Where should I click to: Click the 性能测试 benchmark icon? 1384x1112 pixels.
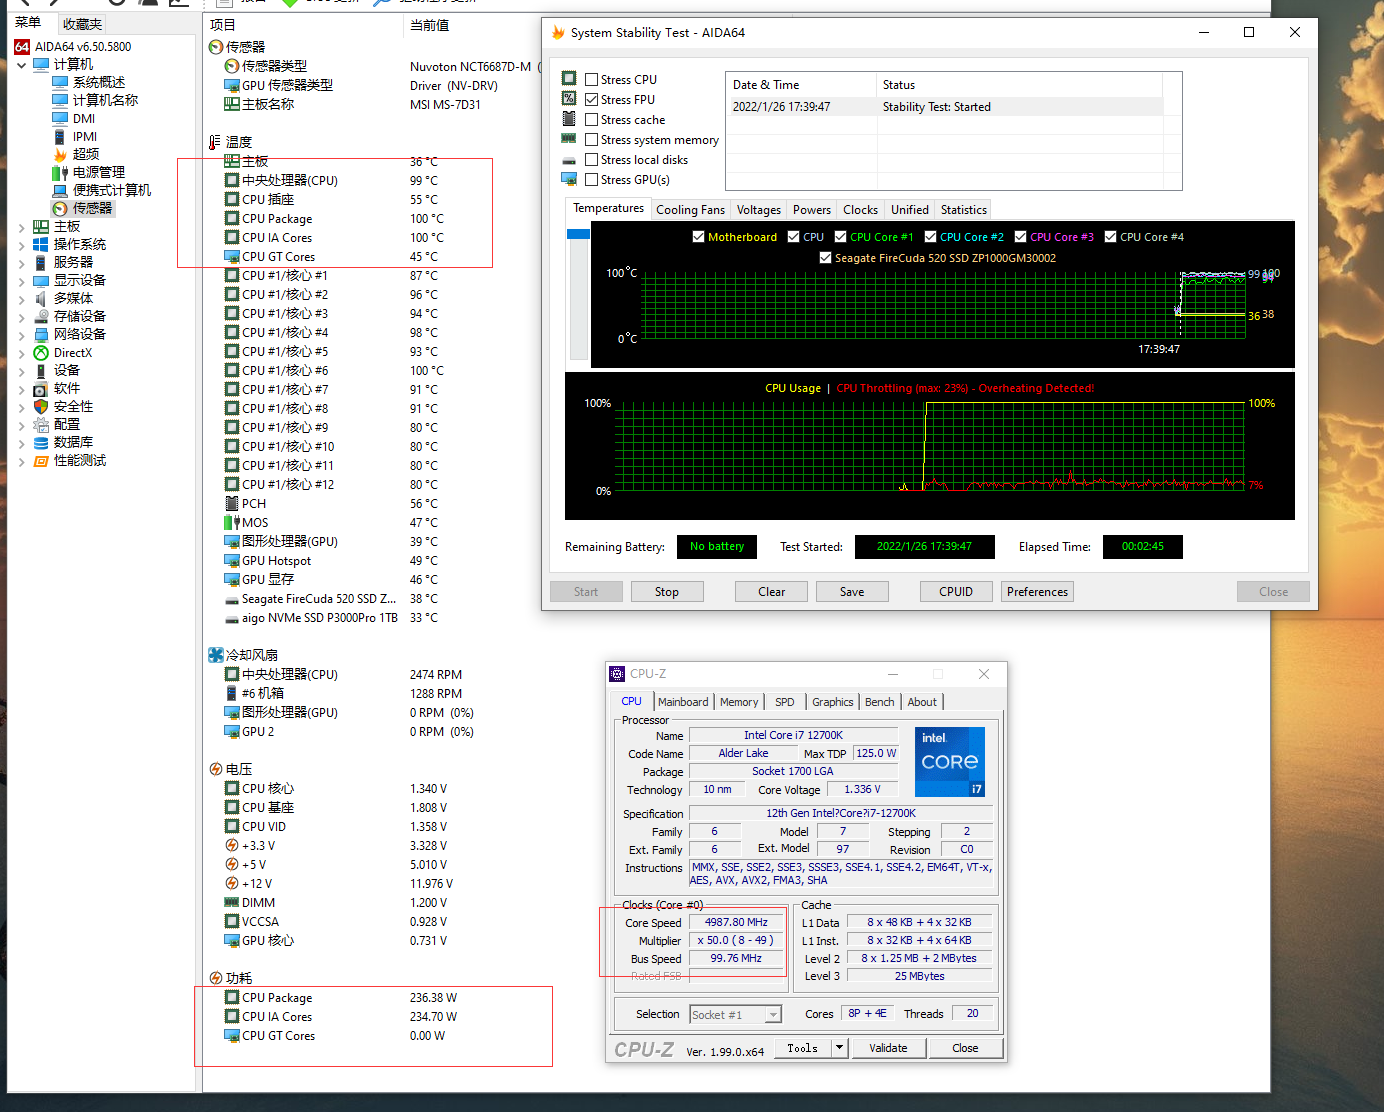click(x=41, y=461)
